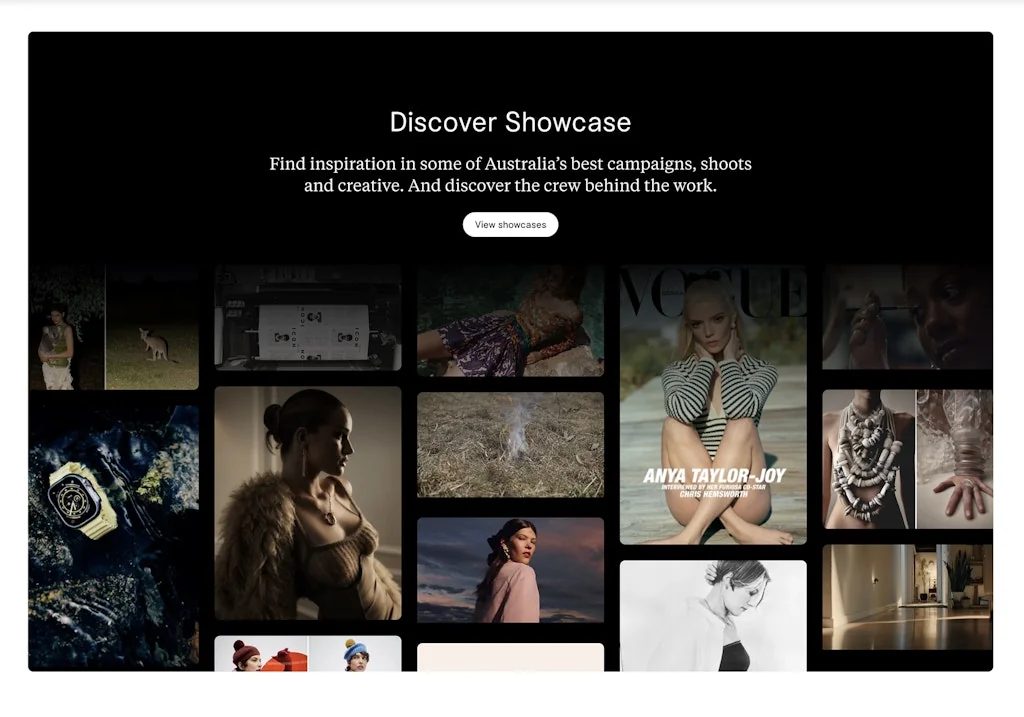This screenshot has height=717, width=1024.
Task: Click the View showcases button
Action: click(x=511, y=224)
